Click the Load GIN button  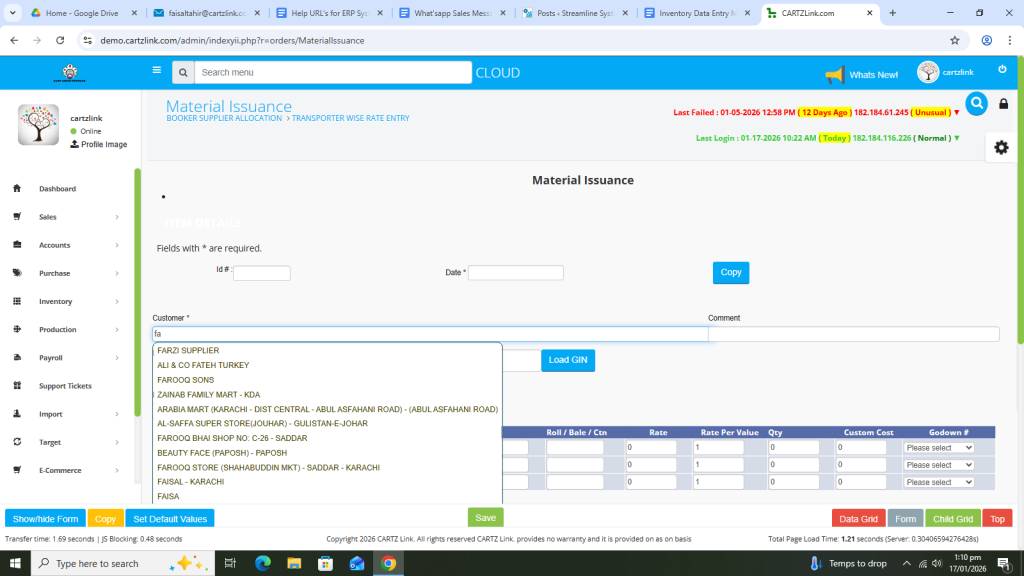pyautogui.click(x=568, y=360)
